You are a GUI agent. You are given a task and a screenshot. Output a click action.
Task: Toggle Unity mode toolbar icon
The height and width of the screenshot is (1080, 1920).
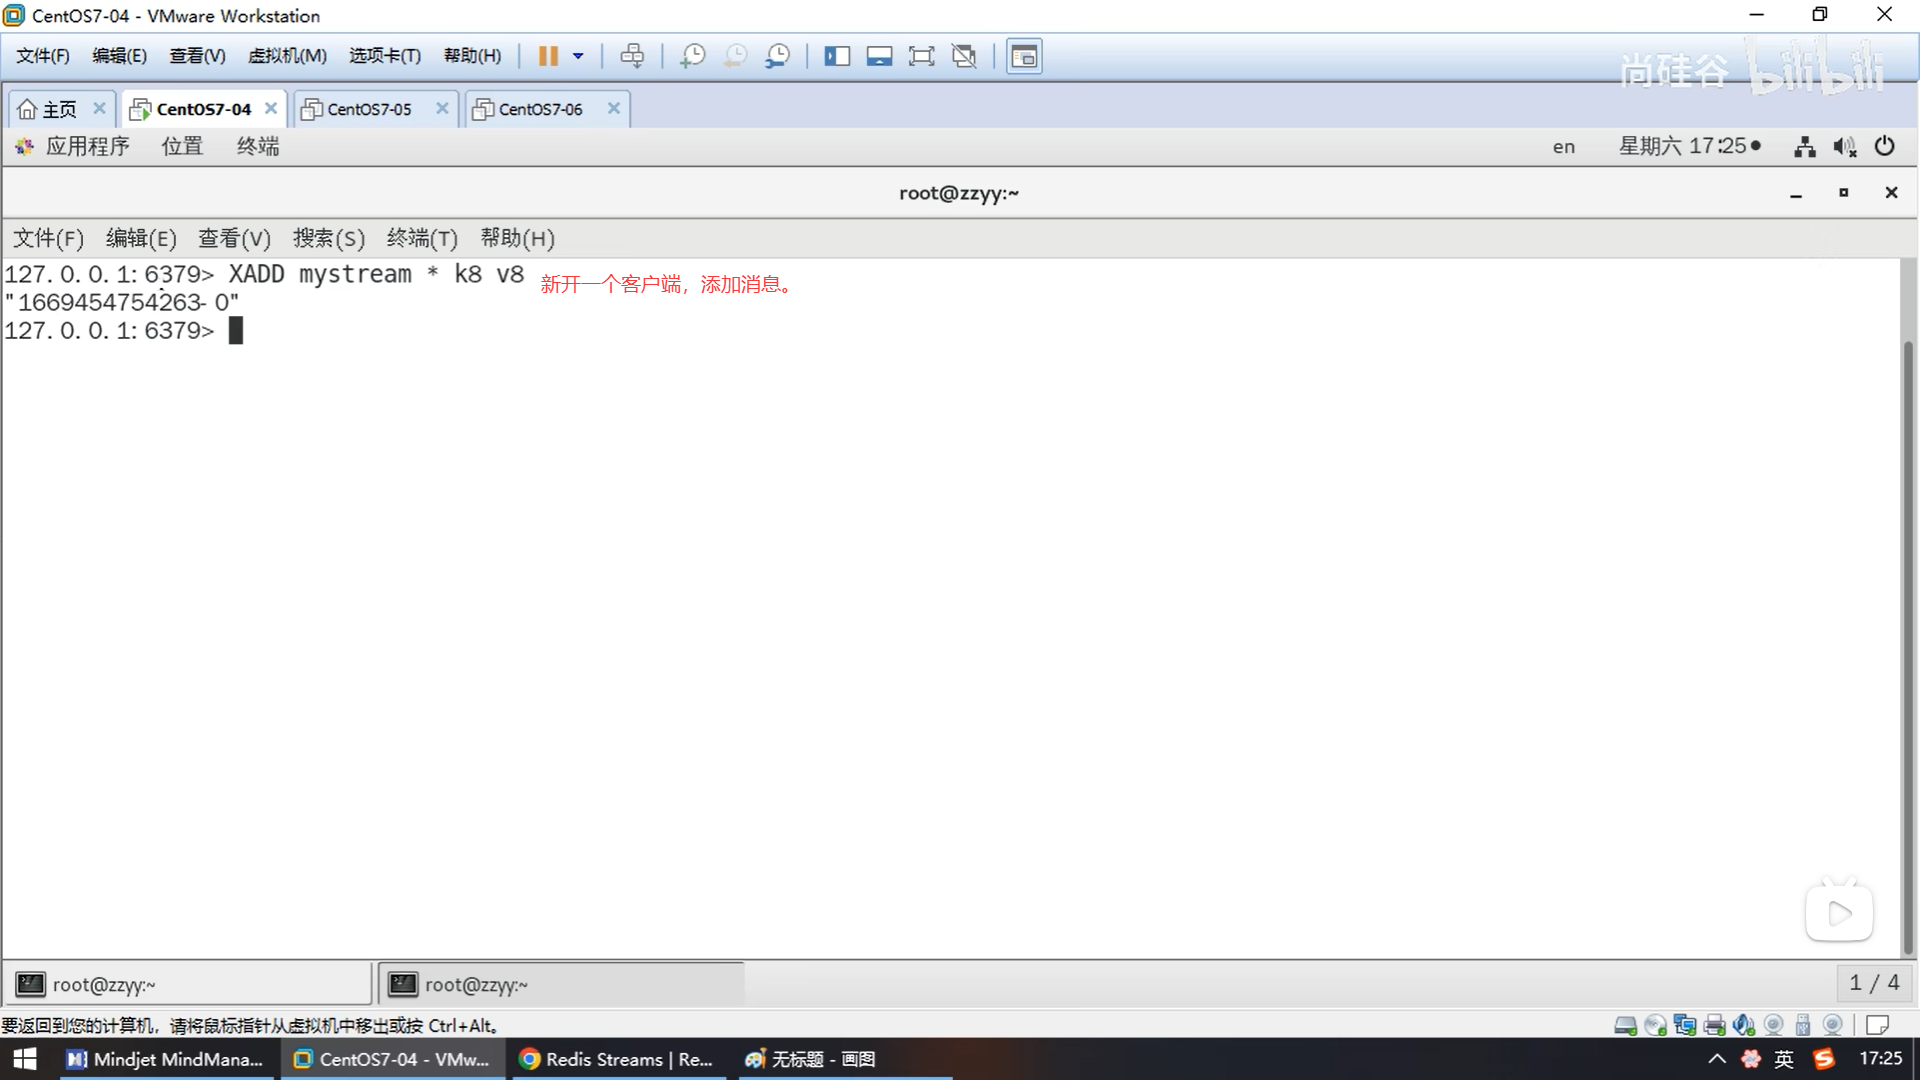[964, 56]
